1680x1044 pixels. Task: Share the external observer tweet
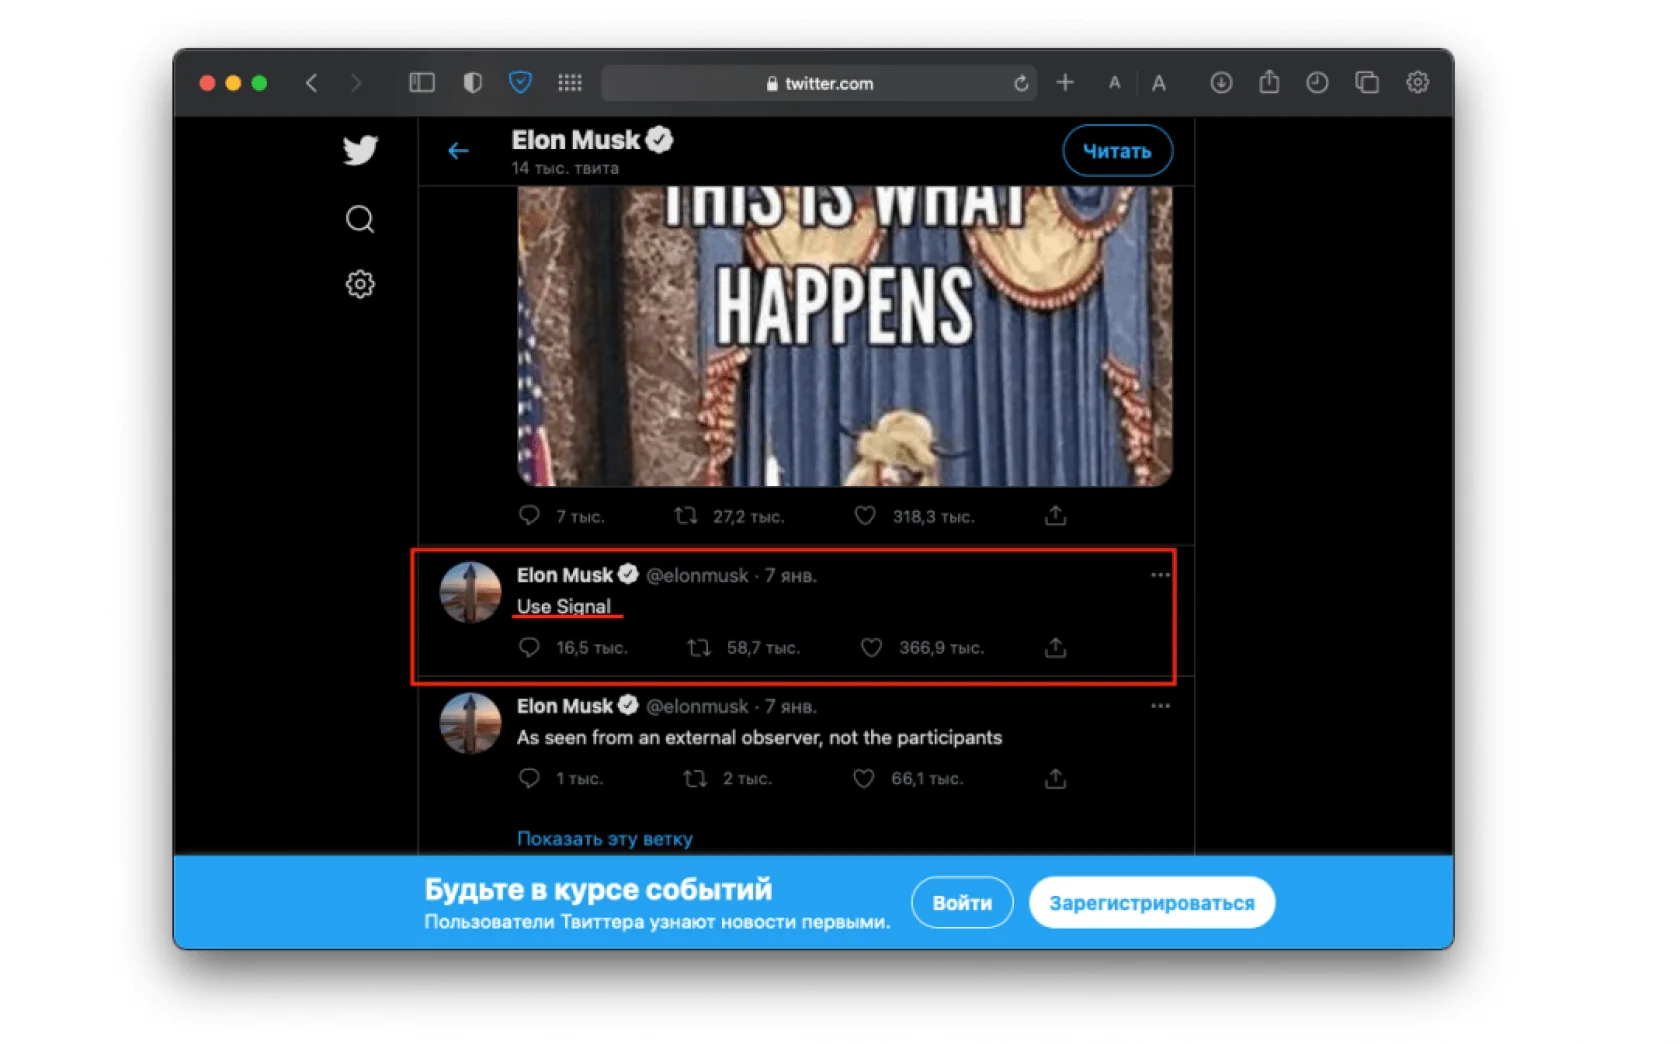coord(1055,778)
